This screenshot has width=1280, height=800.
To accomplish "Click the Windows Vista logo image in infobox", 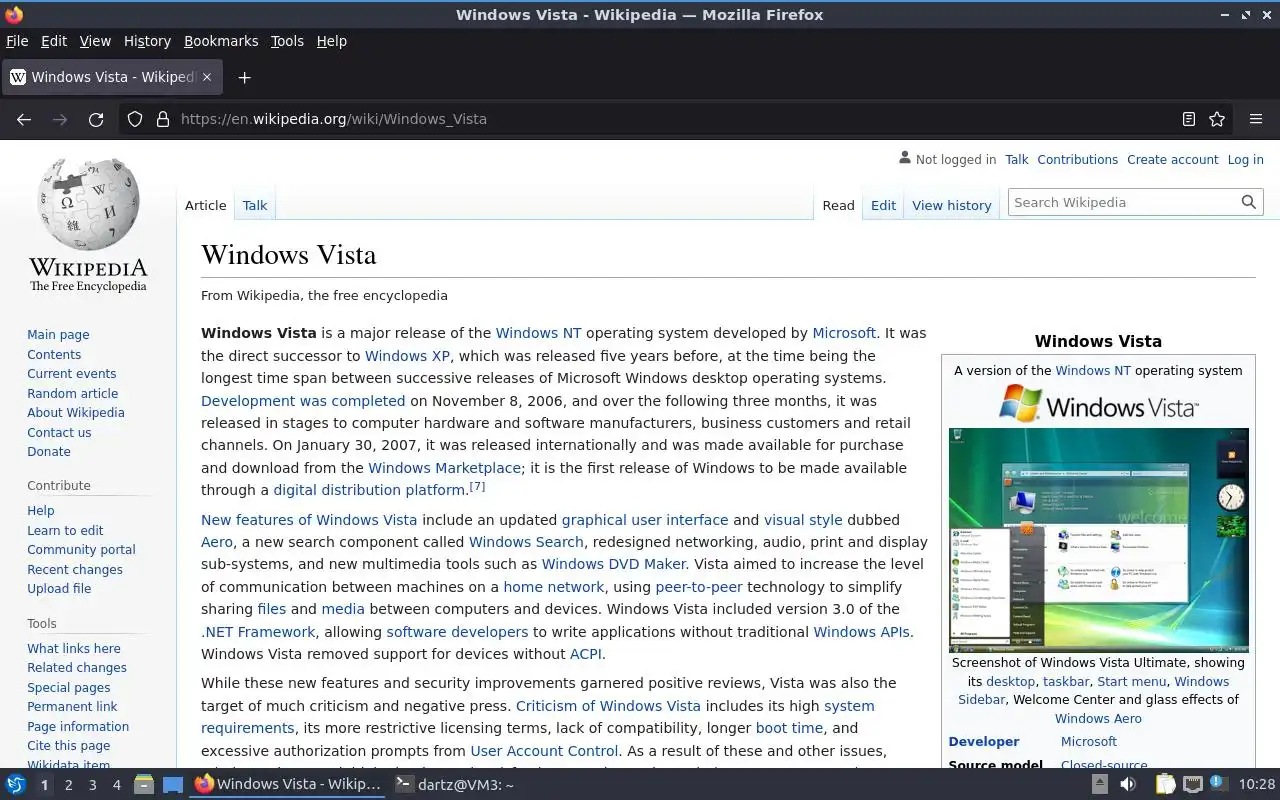I will click(x=1098, y=404).
